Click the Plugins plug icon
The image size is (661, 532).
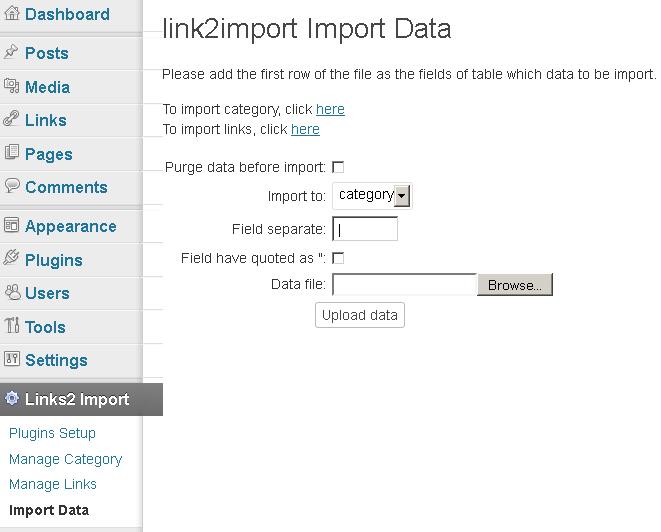(11, 258)
